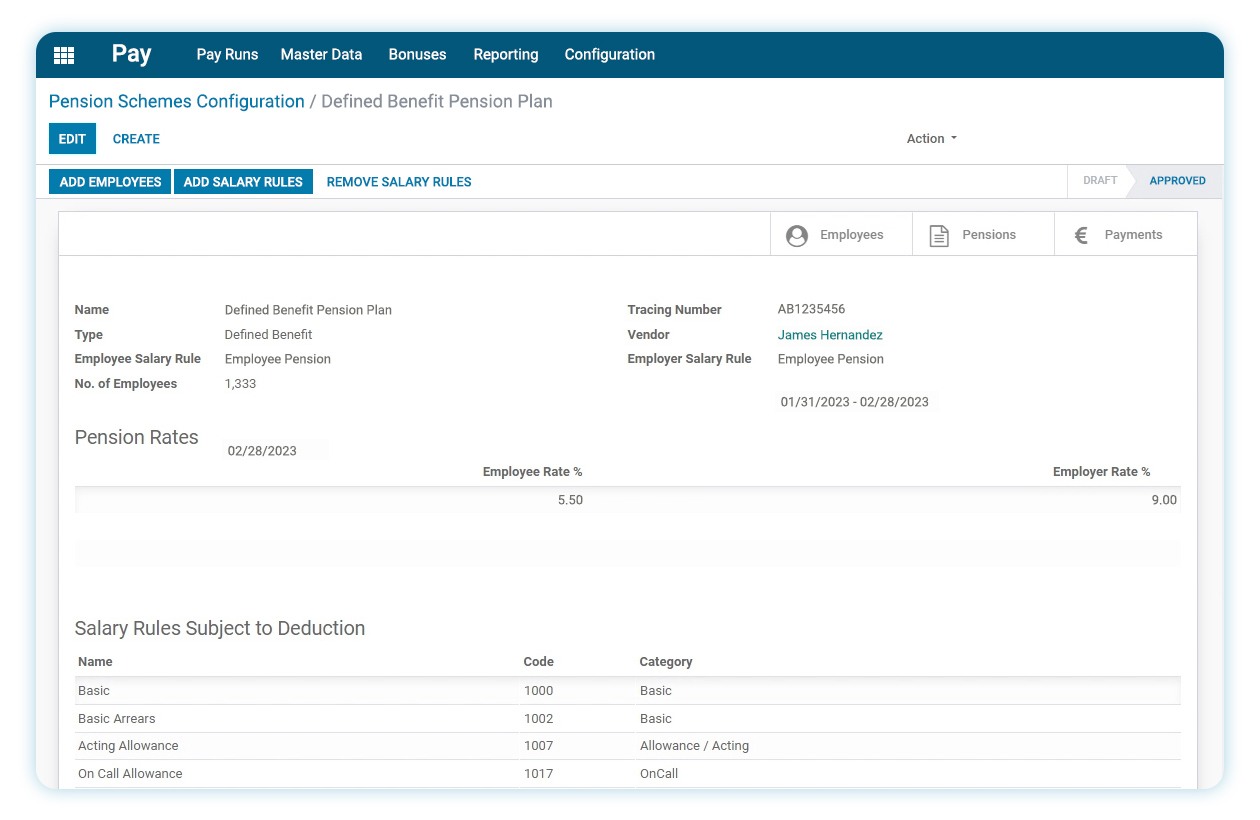Click the 02/28/2023 date field
The width and height of the screenshot is (1260, 820).
click(x=262, y=450)
